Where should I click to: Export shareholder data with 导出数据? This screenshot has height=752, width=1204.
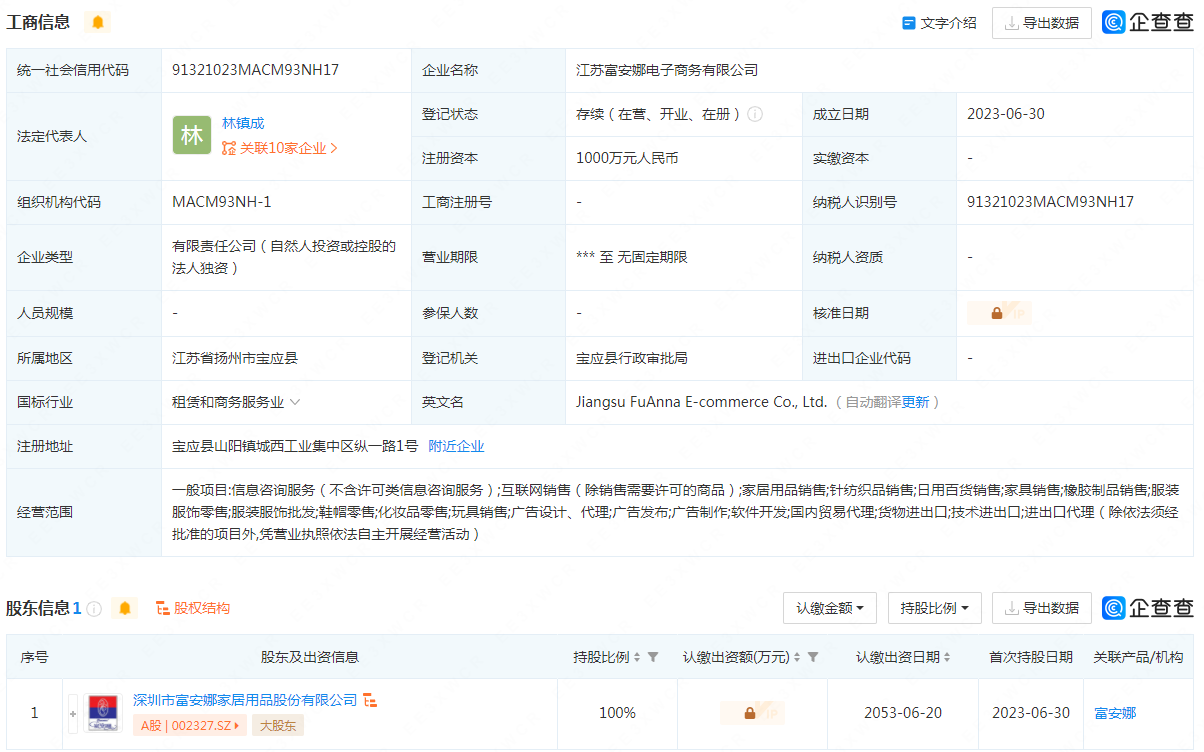click(x=1041, y=608)
